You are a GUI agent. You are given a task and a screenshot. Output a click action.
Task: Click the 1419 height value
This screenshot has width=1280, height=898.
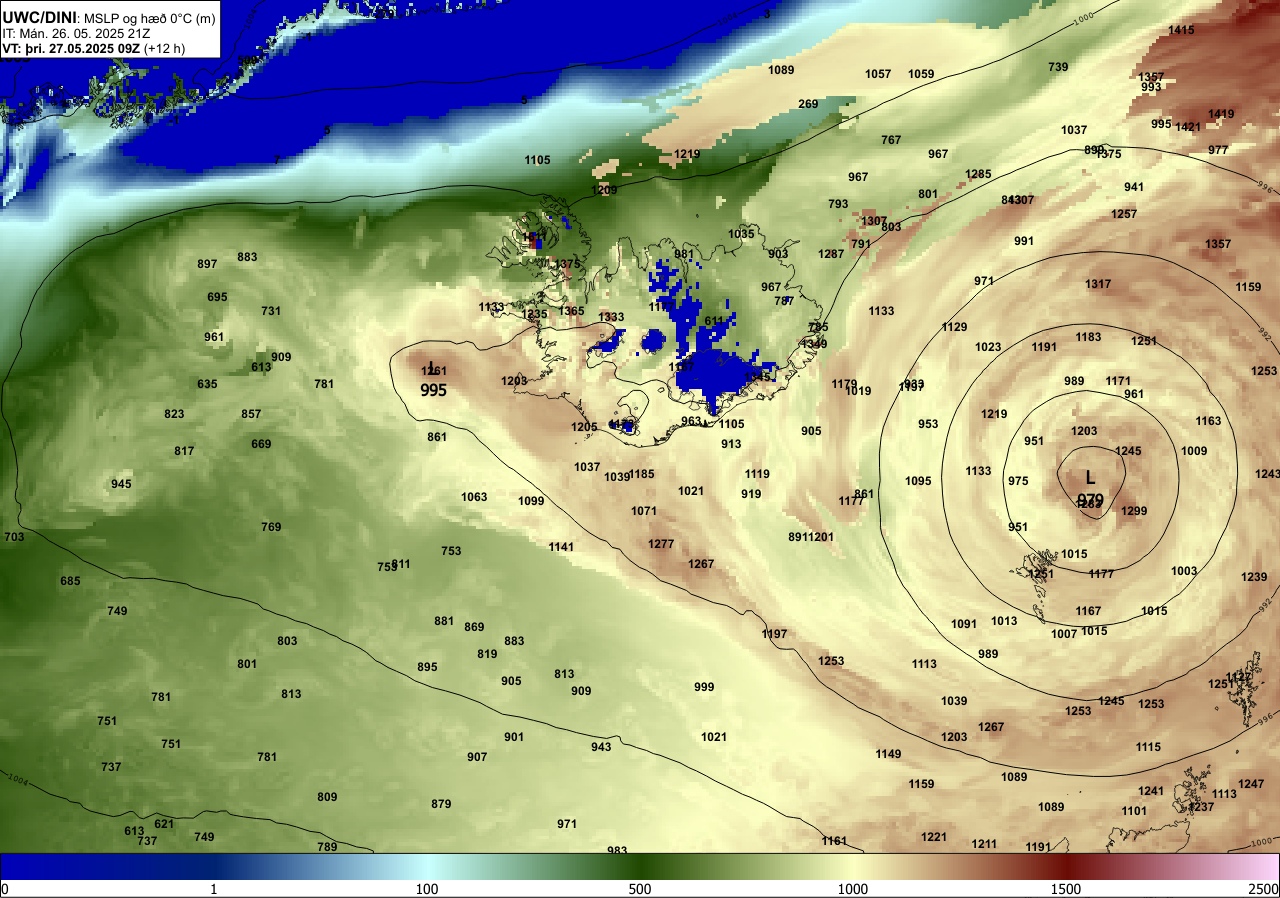click(1221, 114)
